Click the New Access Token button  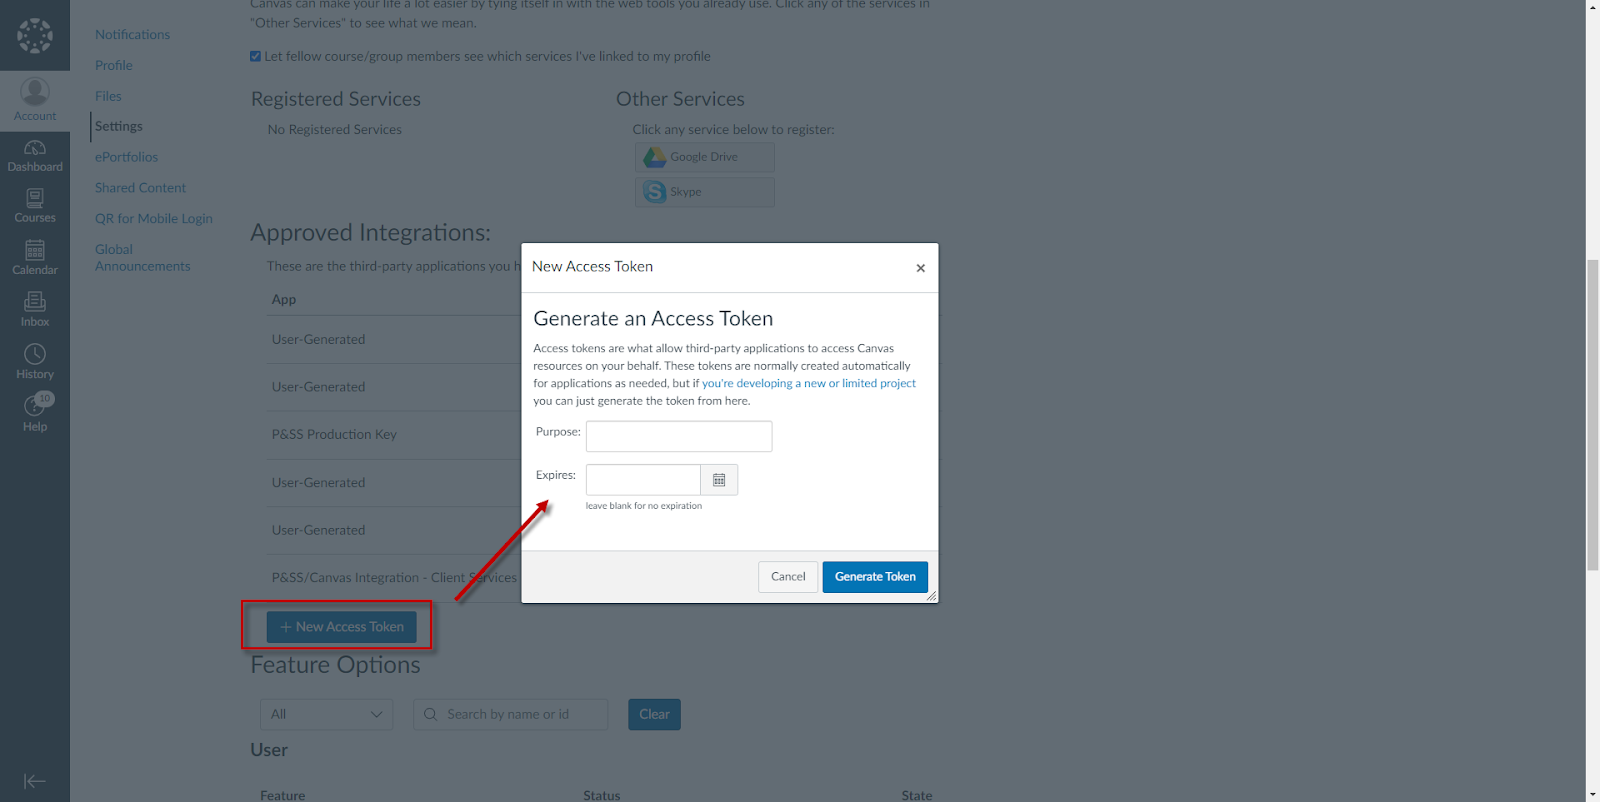point(341,627)
